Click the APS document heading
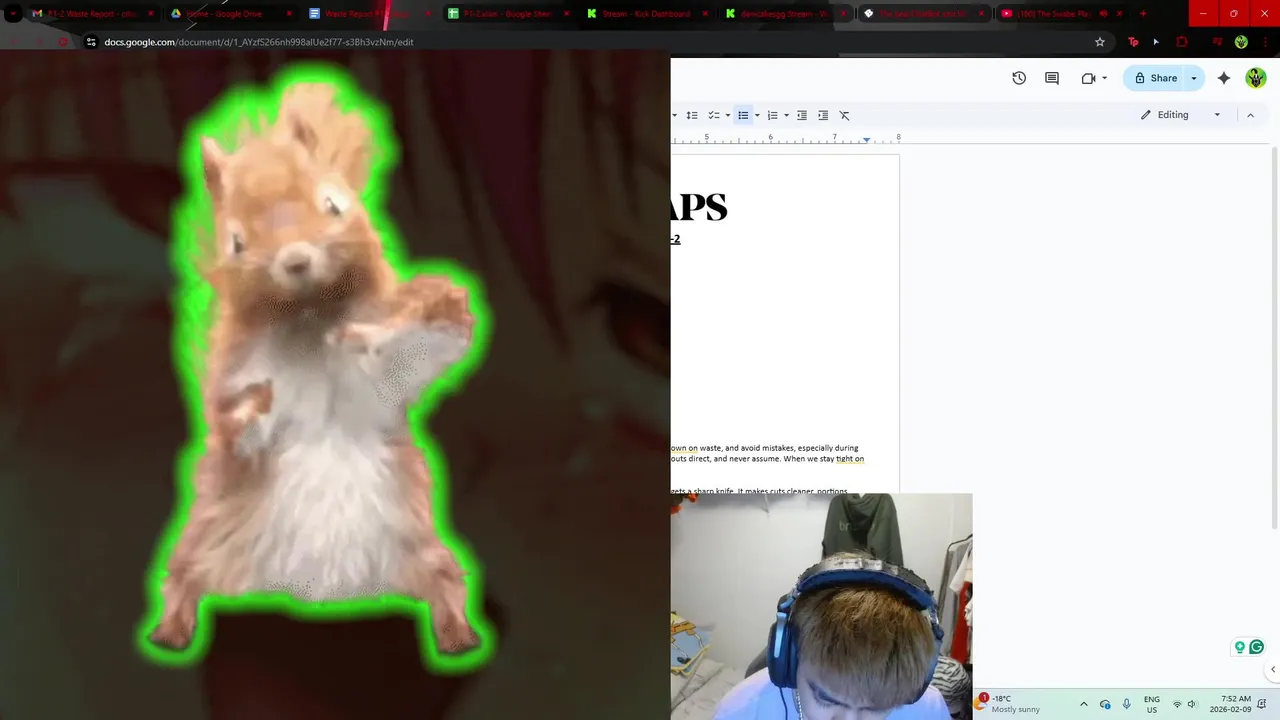1280x720 pixels. 699,207
